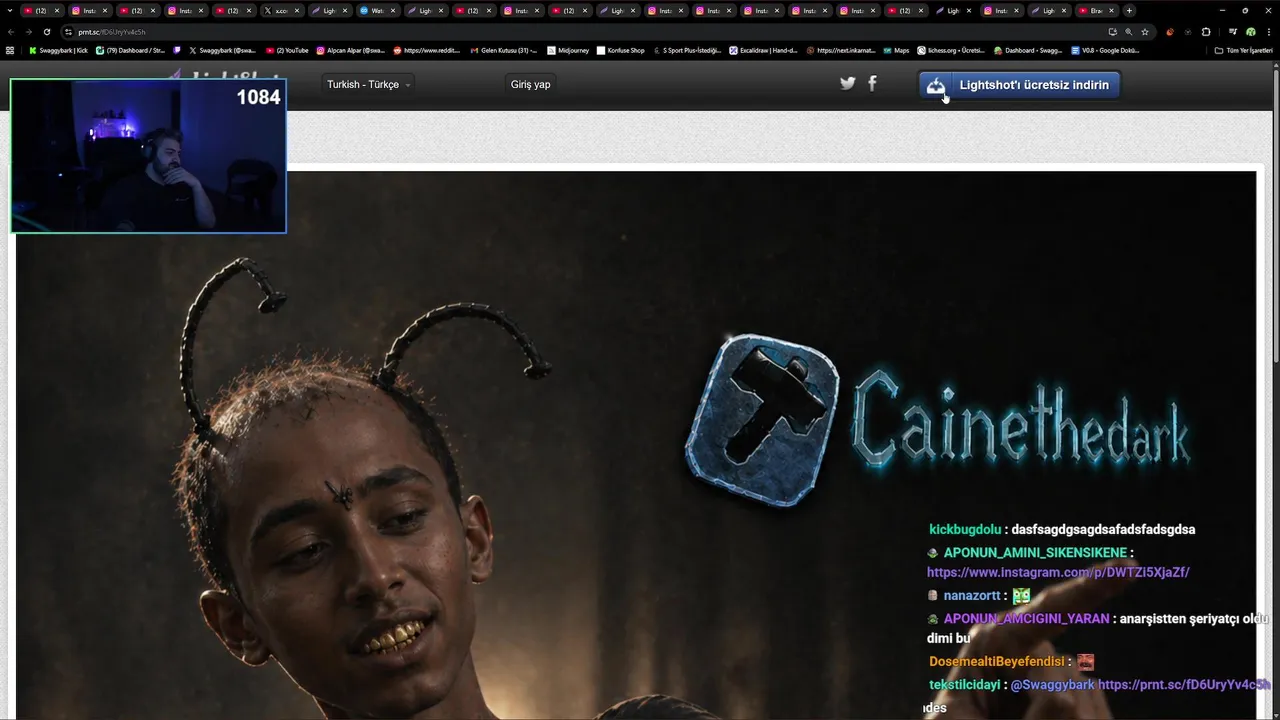The height and width of the screenshot is (720, 1280).
Task: Open the next.inkarnat... bookmark
Action: (841, 50)
